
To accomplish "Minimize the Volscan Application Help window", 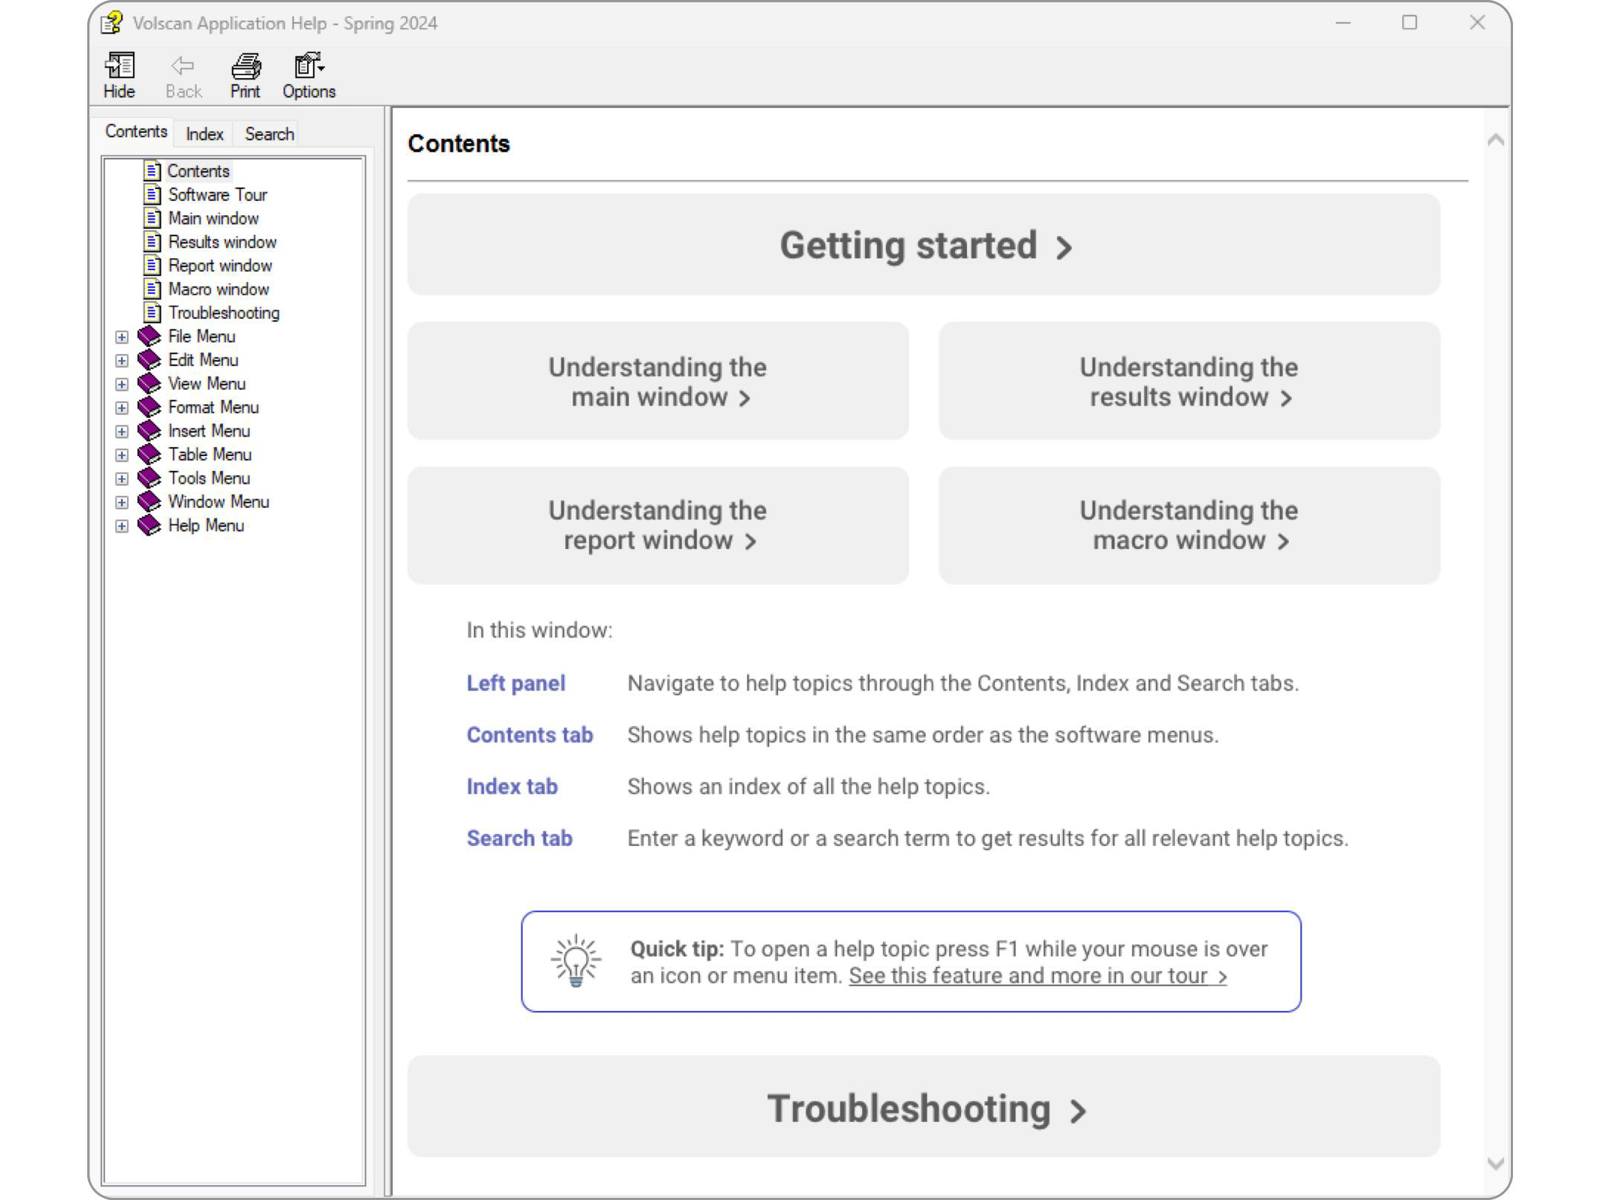I will pos(1343,22).
